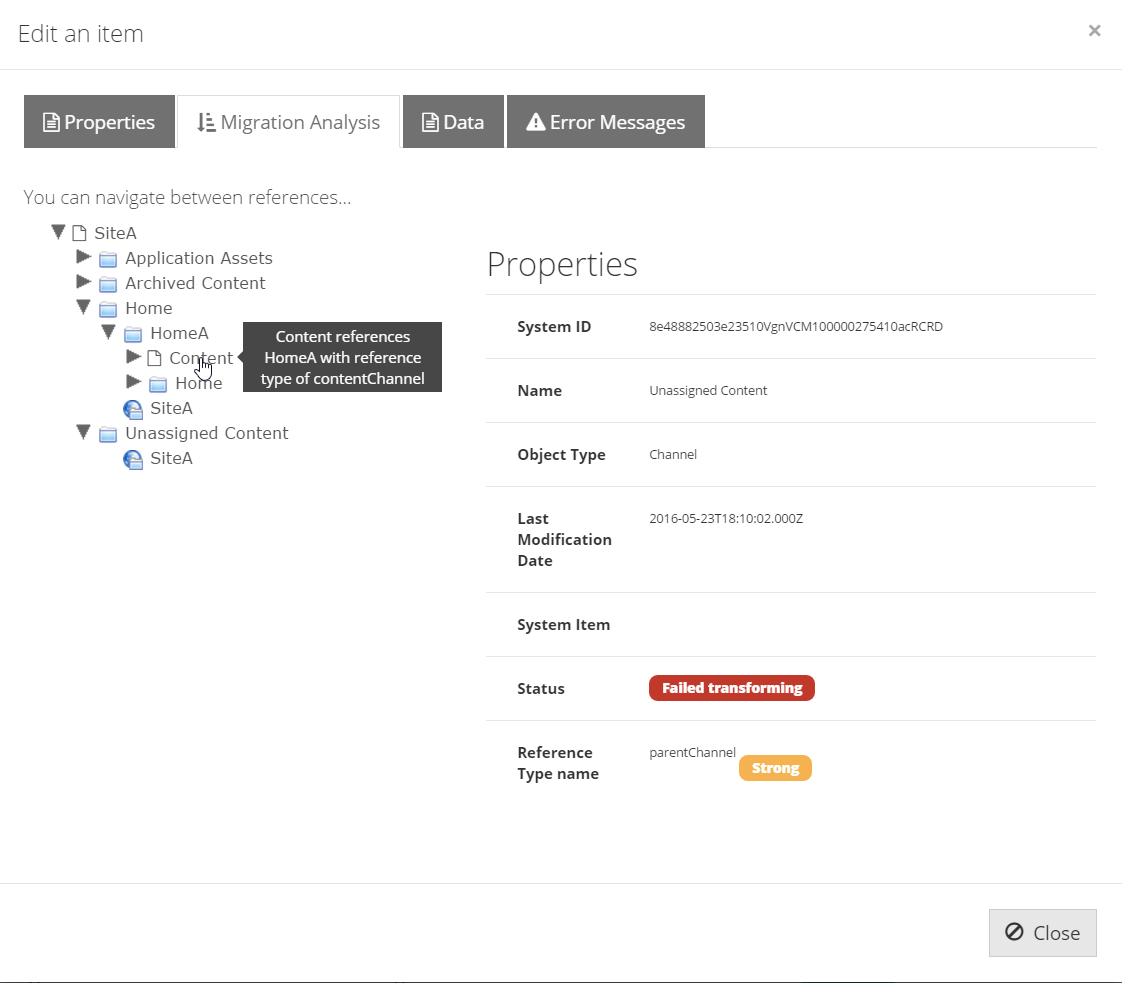Expand the Application Assets node
1122x983 pixels.
click(84, 256)
